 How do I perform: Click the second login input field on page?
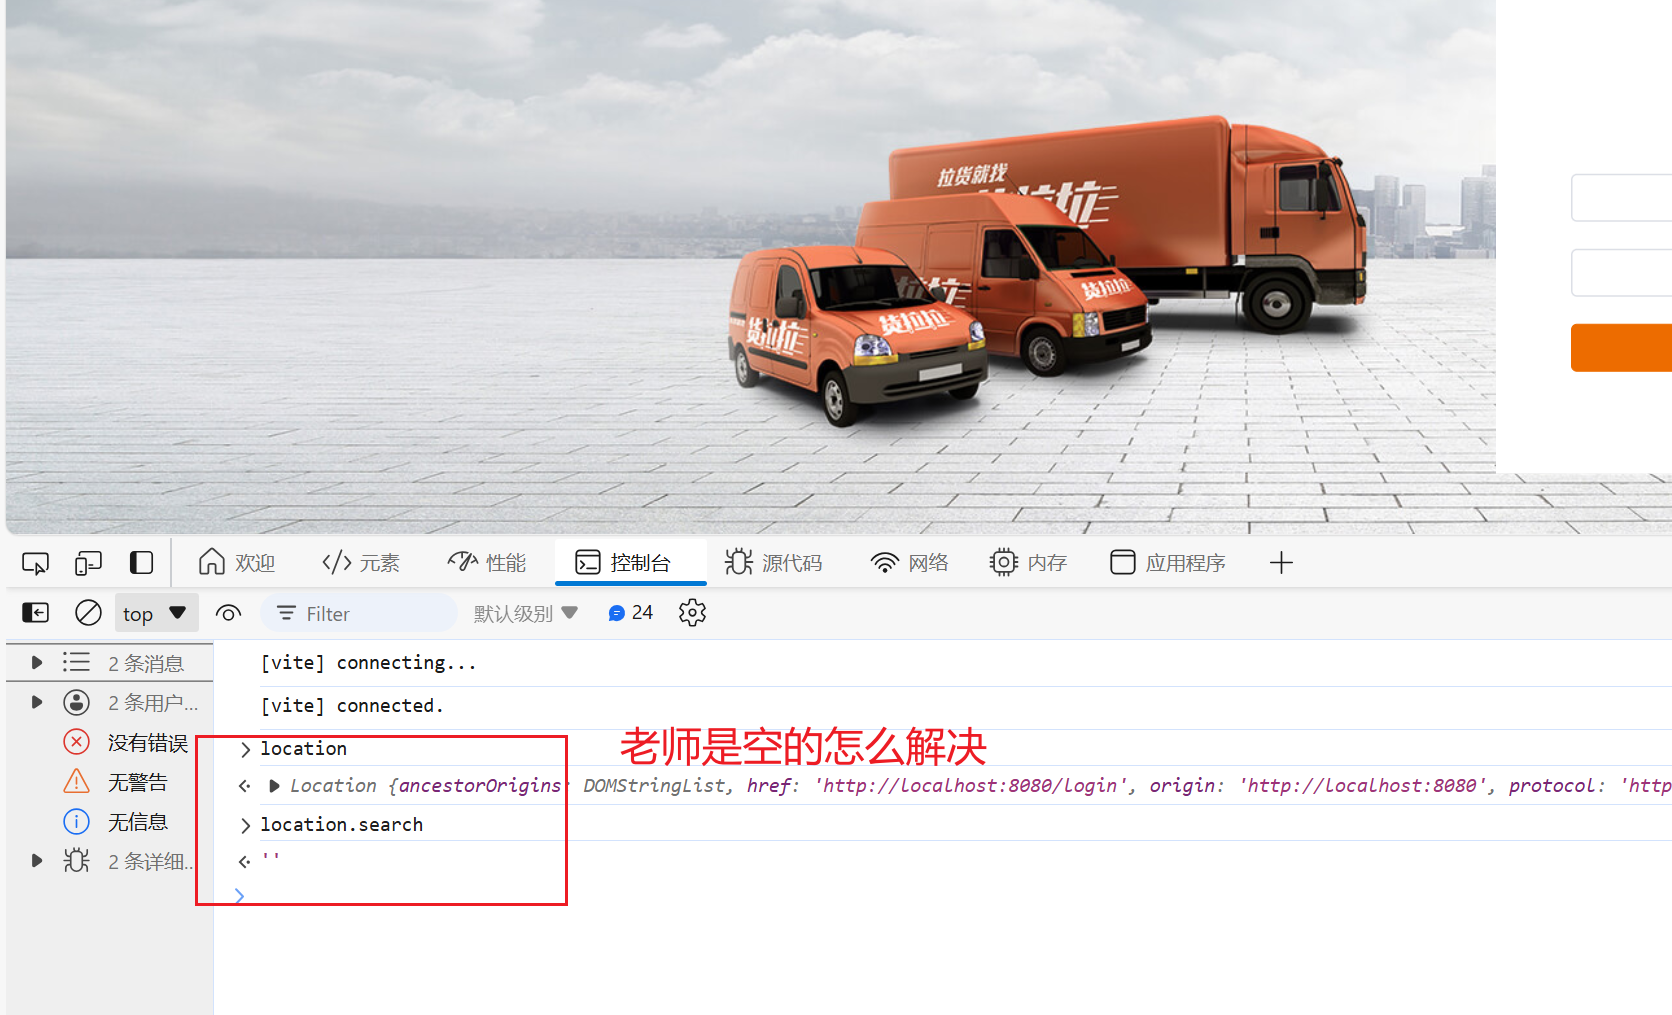1621,273
